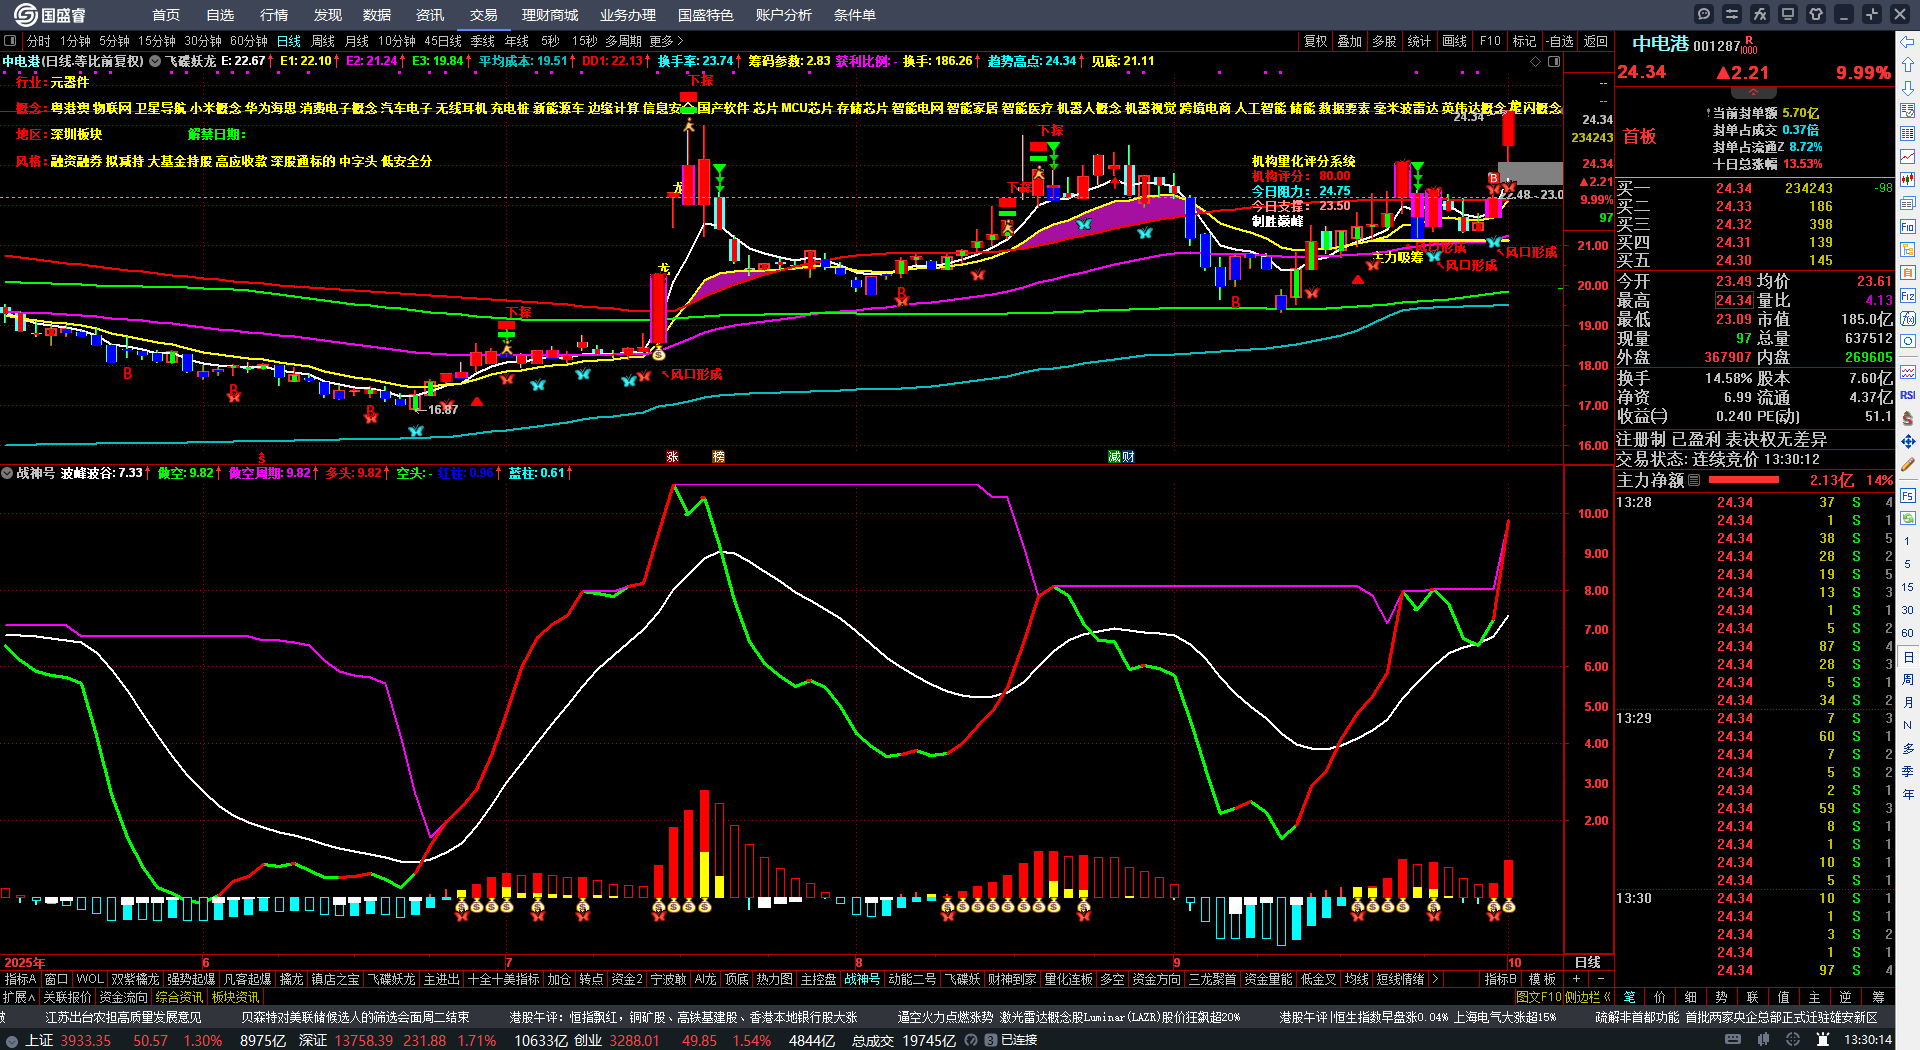Click the F10 company info sidebar icon
This screenshot has height=1050, width=1920.
point(1908,227)
